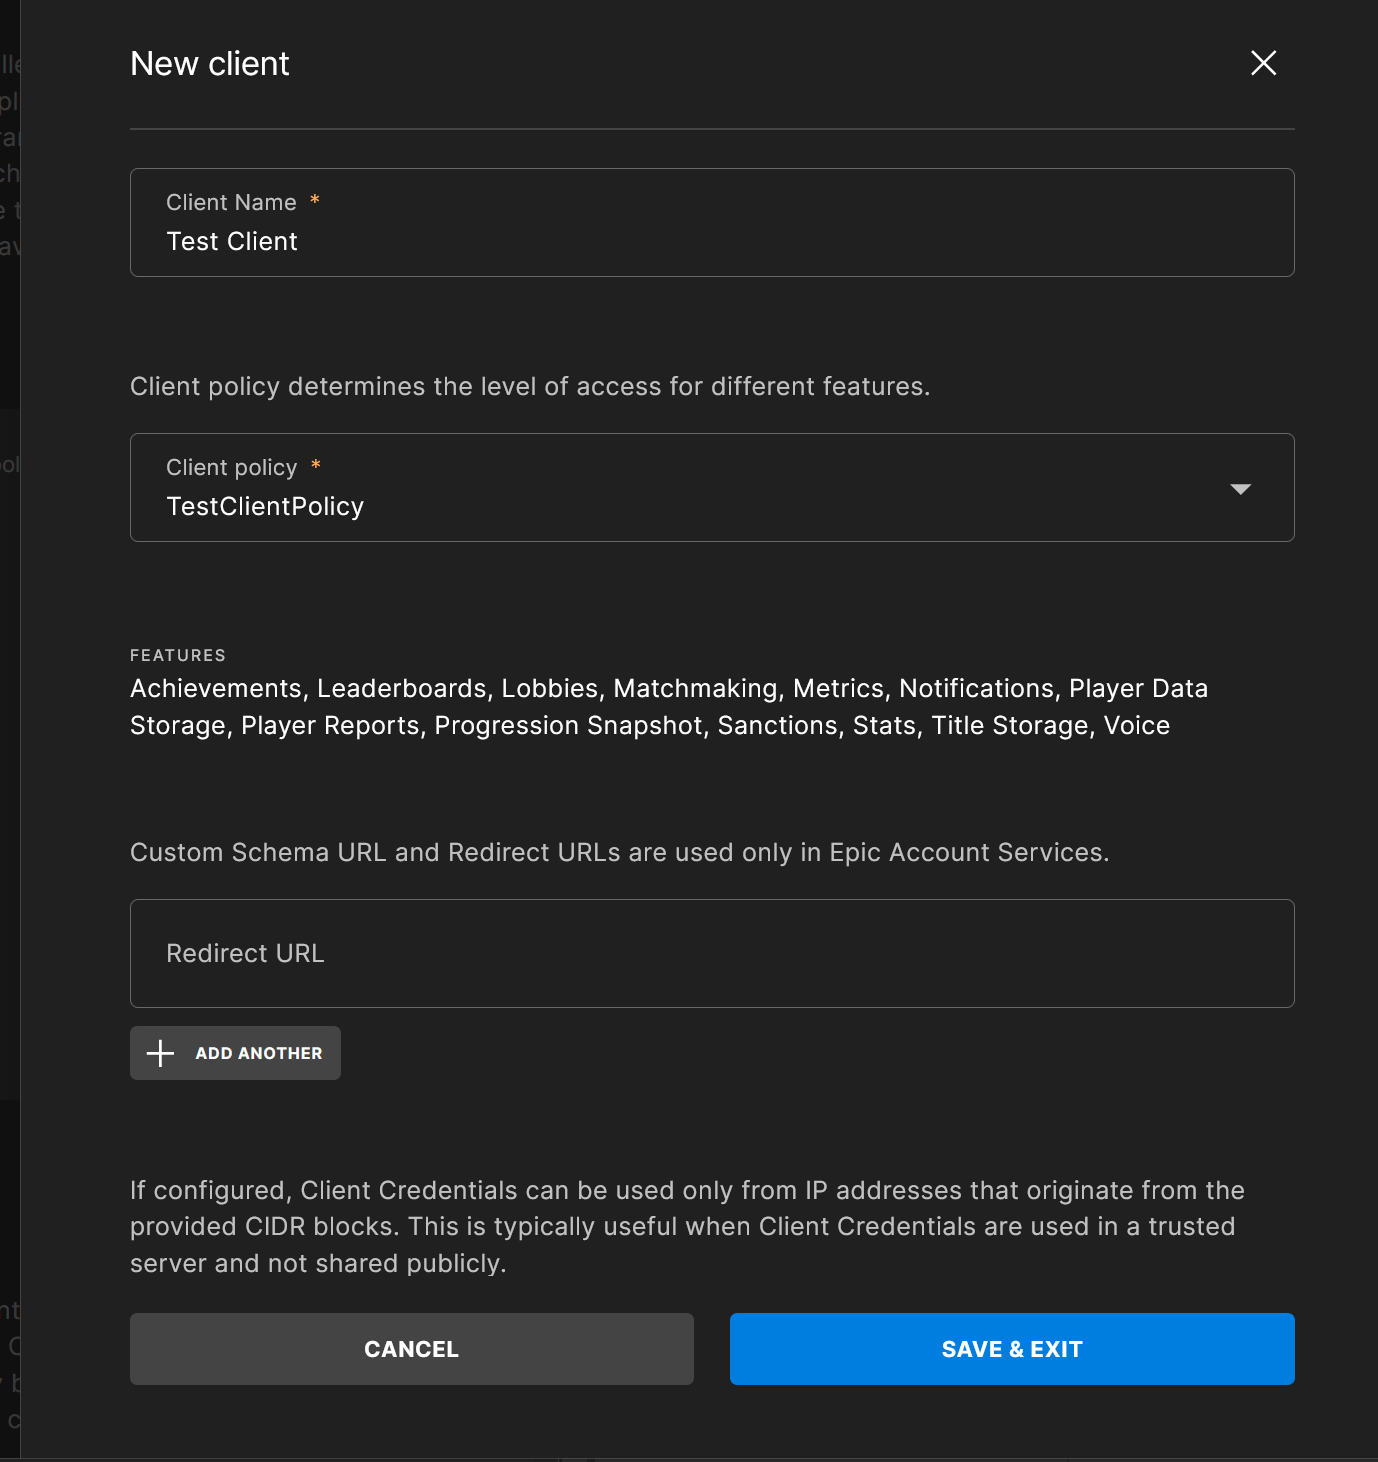
Task: Click the features list starting with Achievements
Action: pyautogui.click(x=668, y=707)
